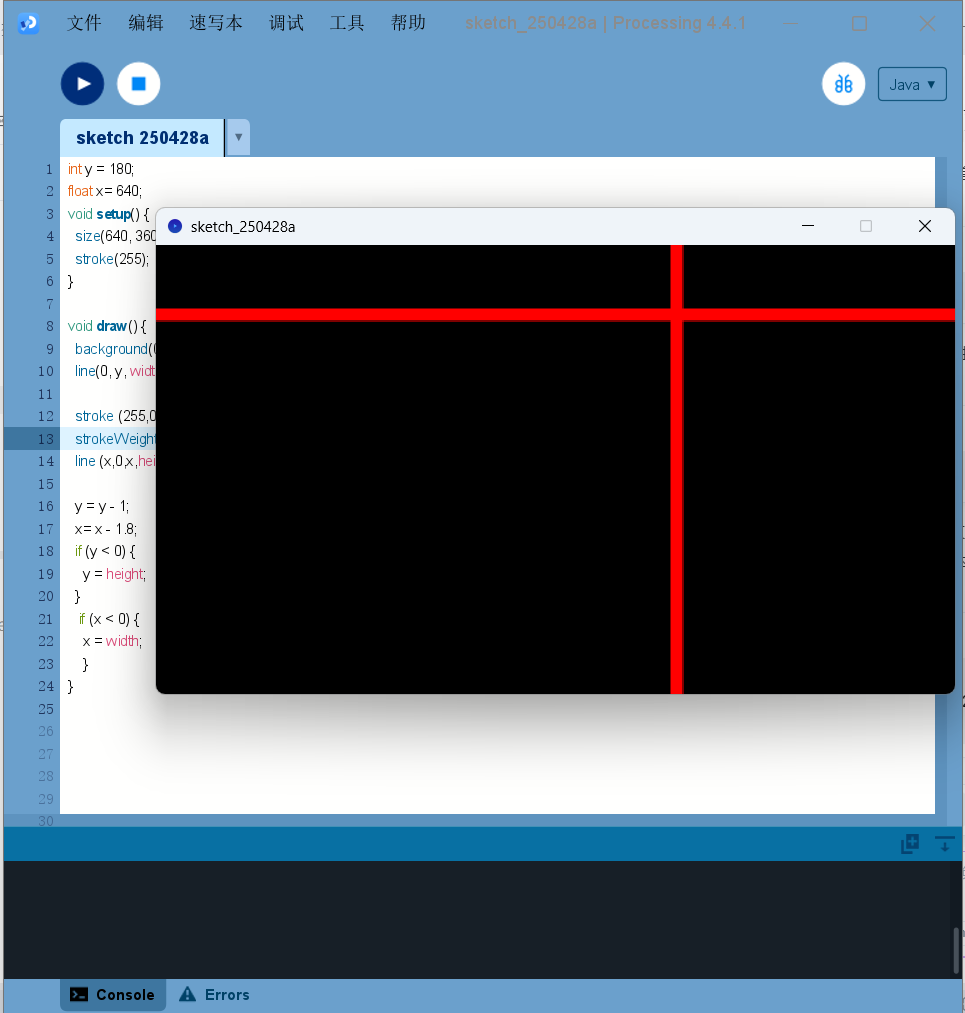Open the Java mode dropdown

(x=912, y=84)
